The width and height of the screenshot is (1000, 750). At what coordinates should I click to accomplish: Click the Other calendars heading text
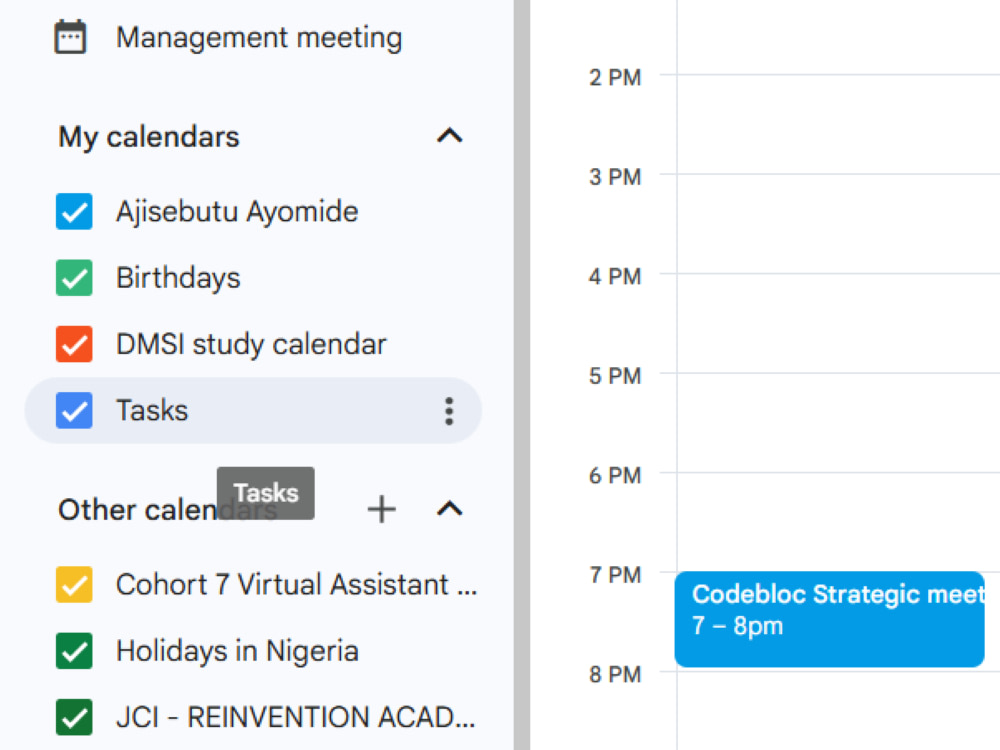click(x=168, y=510)
